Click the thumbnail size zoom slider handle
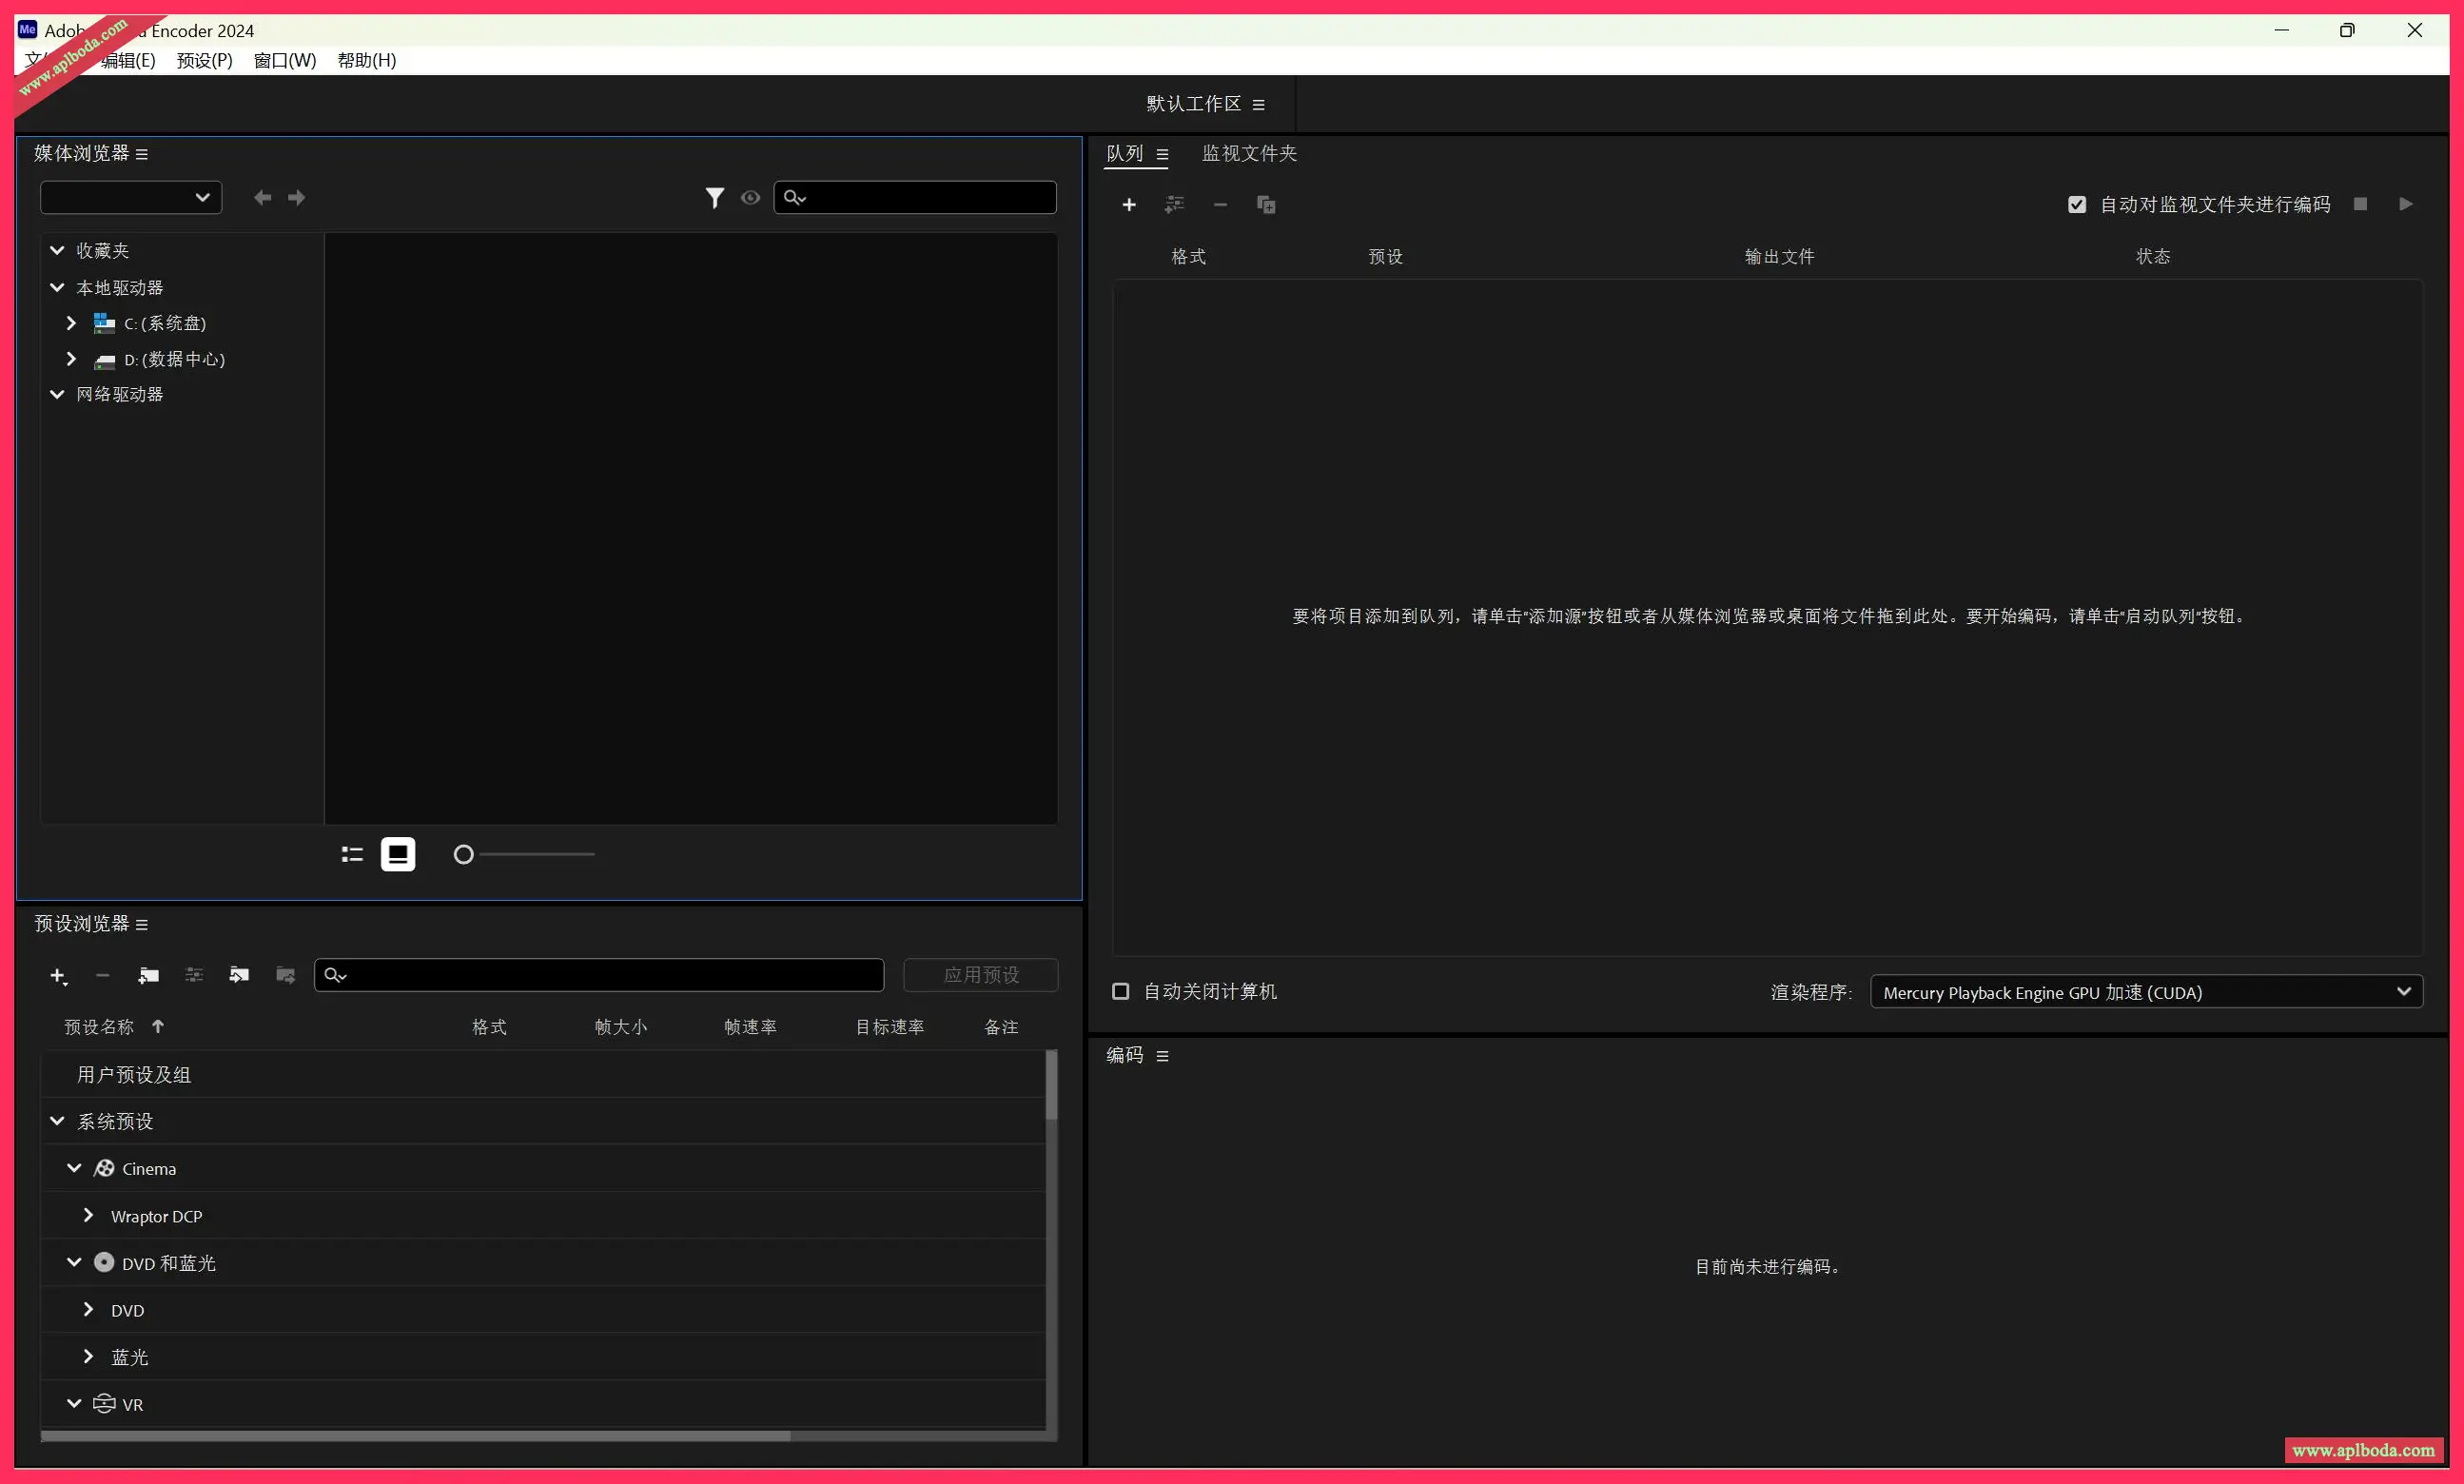This screenshot has width=2464, height=1484. pyautogui.click(x=463, y=854)
